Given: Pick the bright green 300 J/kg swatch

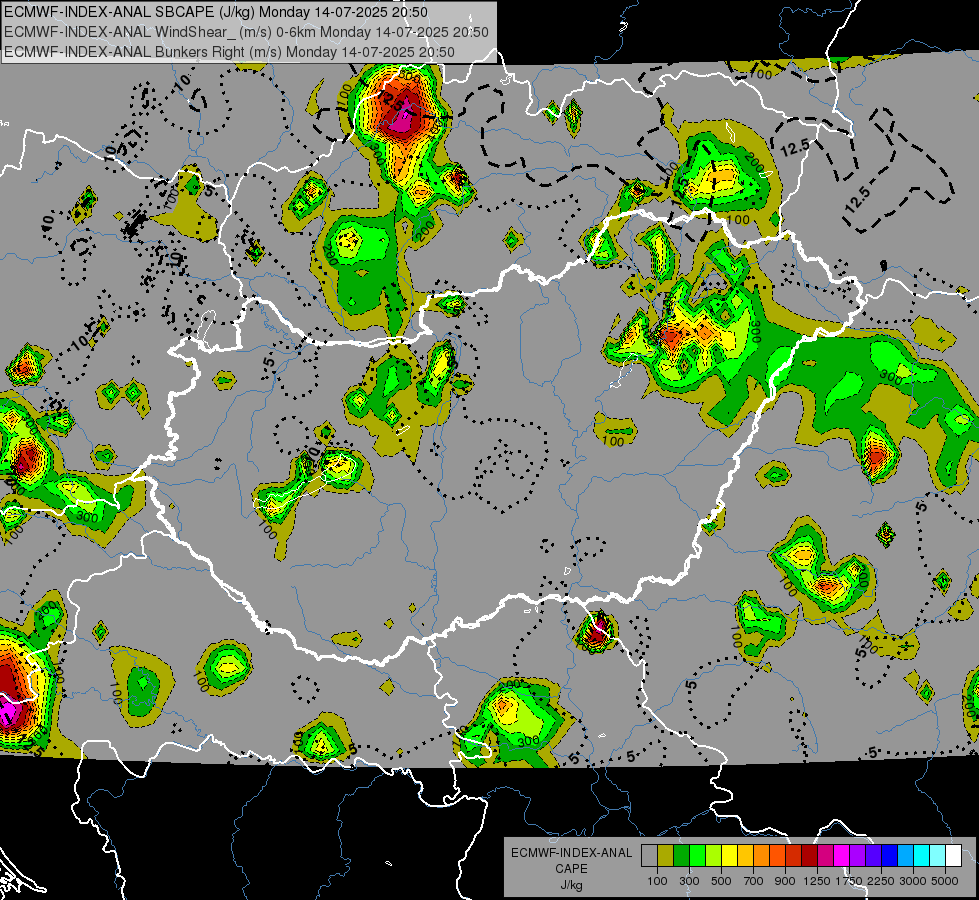Looking at the screenshot, I should point(697,855).
